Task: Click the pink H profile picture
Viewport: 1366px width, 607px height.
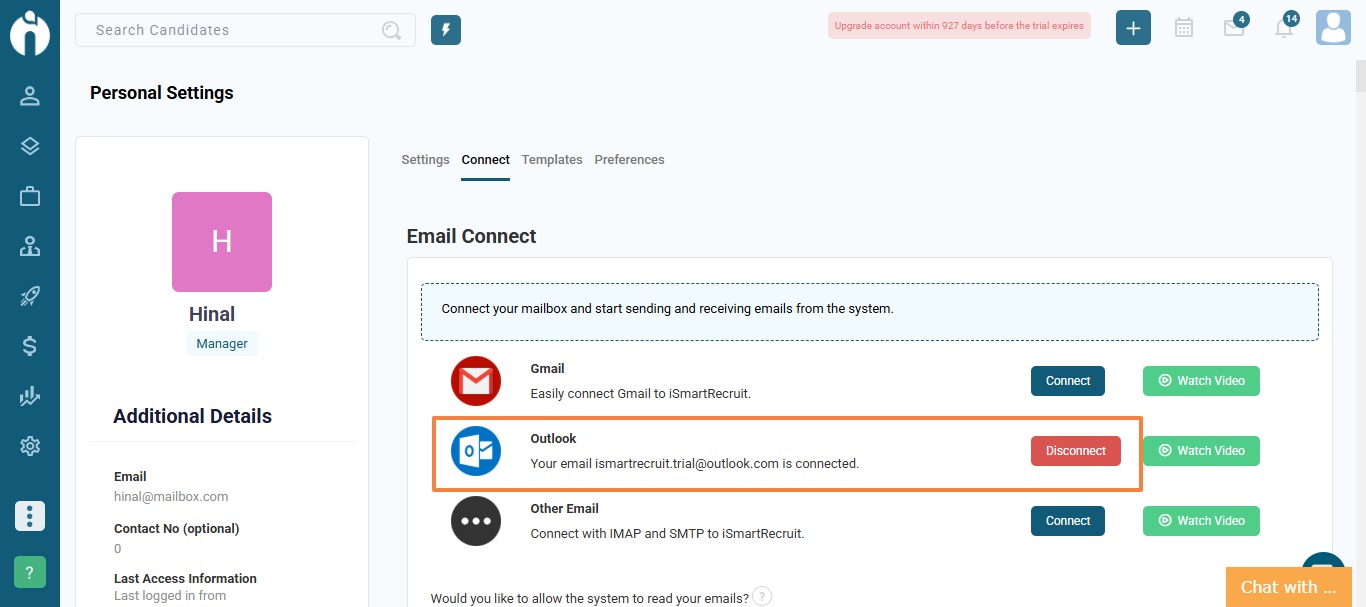Action: (x=222, y=242)
